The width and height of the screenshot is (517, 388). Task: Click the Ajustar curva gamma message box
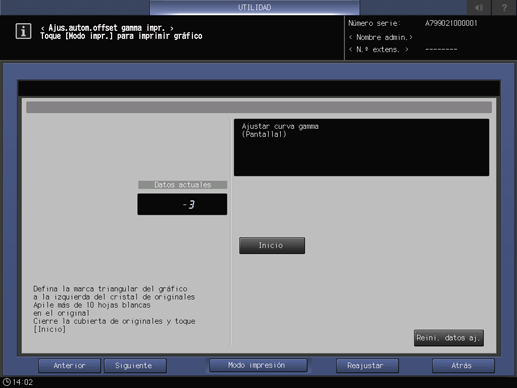361,147
